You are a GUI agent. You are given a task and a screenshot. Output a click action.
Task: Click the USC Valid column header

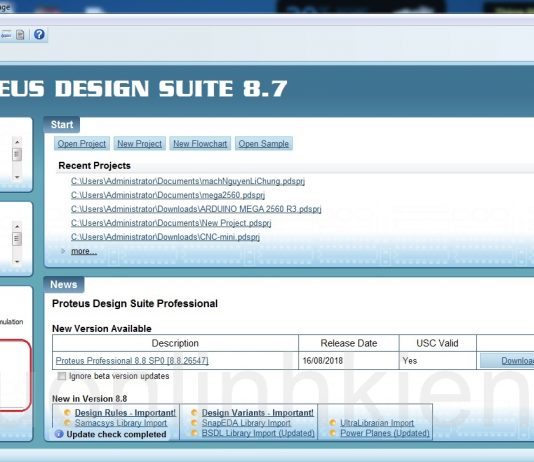point(438,343)
